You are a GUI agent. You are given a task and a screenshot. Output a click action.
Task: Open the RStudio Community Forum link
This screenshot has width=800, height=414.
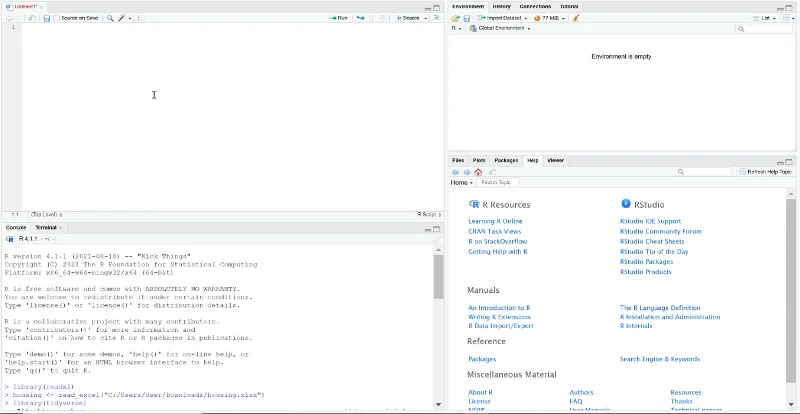tap(661, 231)
